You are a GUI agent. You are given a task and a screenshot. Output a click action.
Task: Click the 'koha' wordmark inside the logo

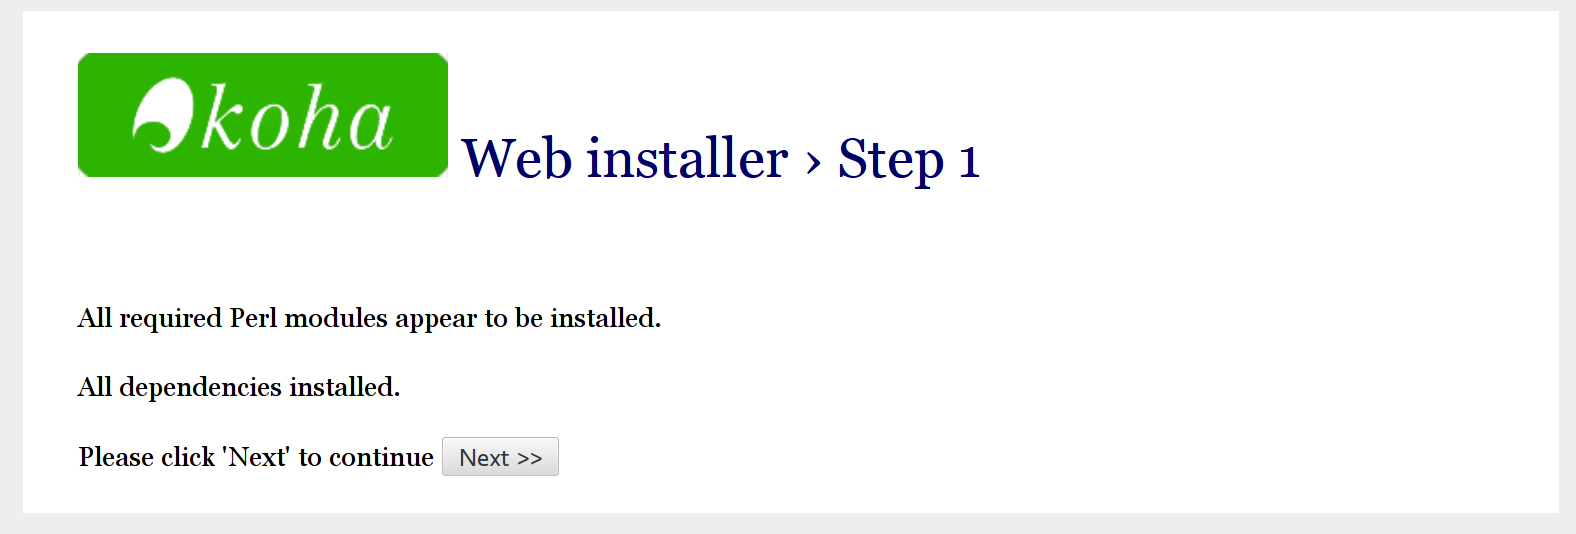[x=297, y=120]
